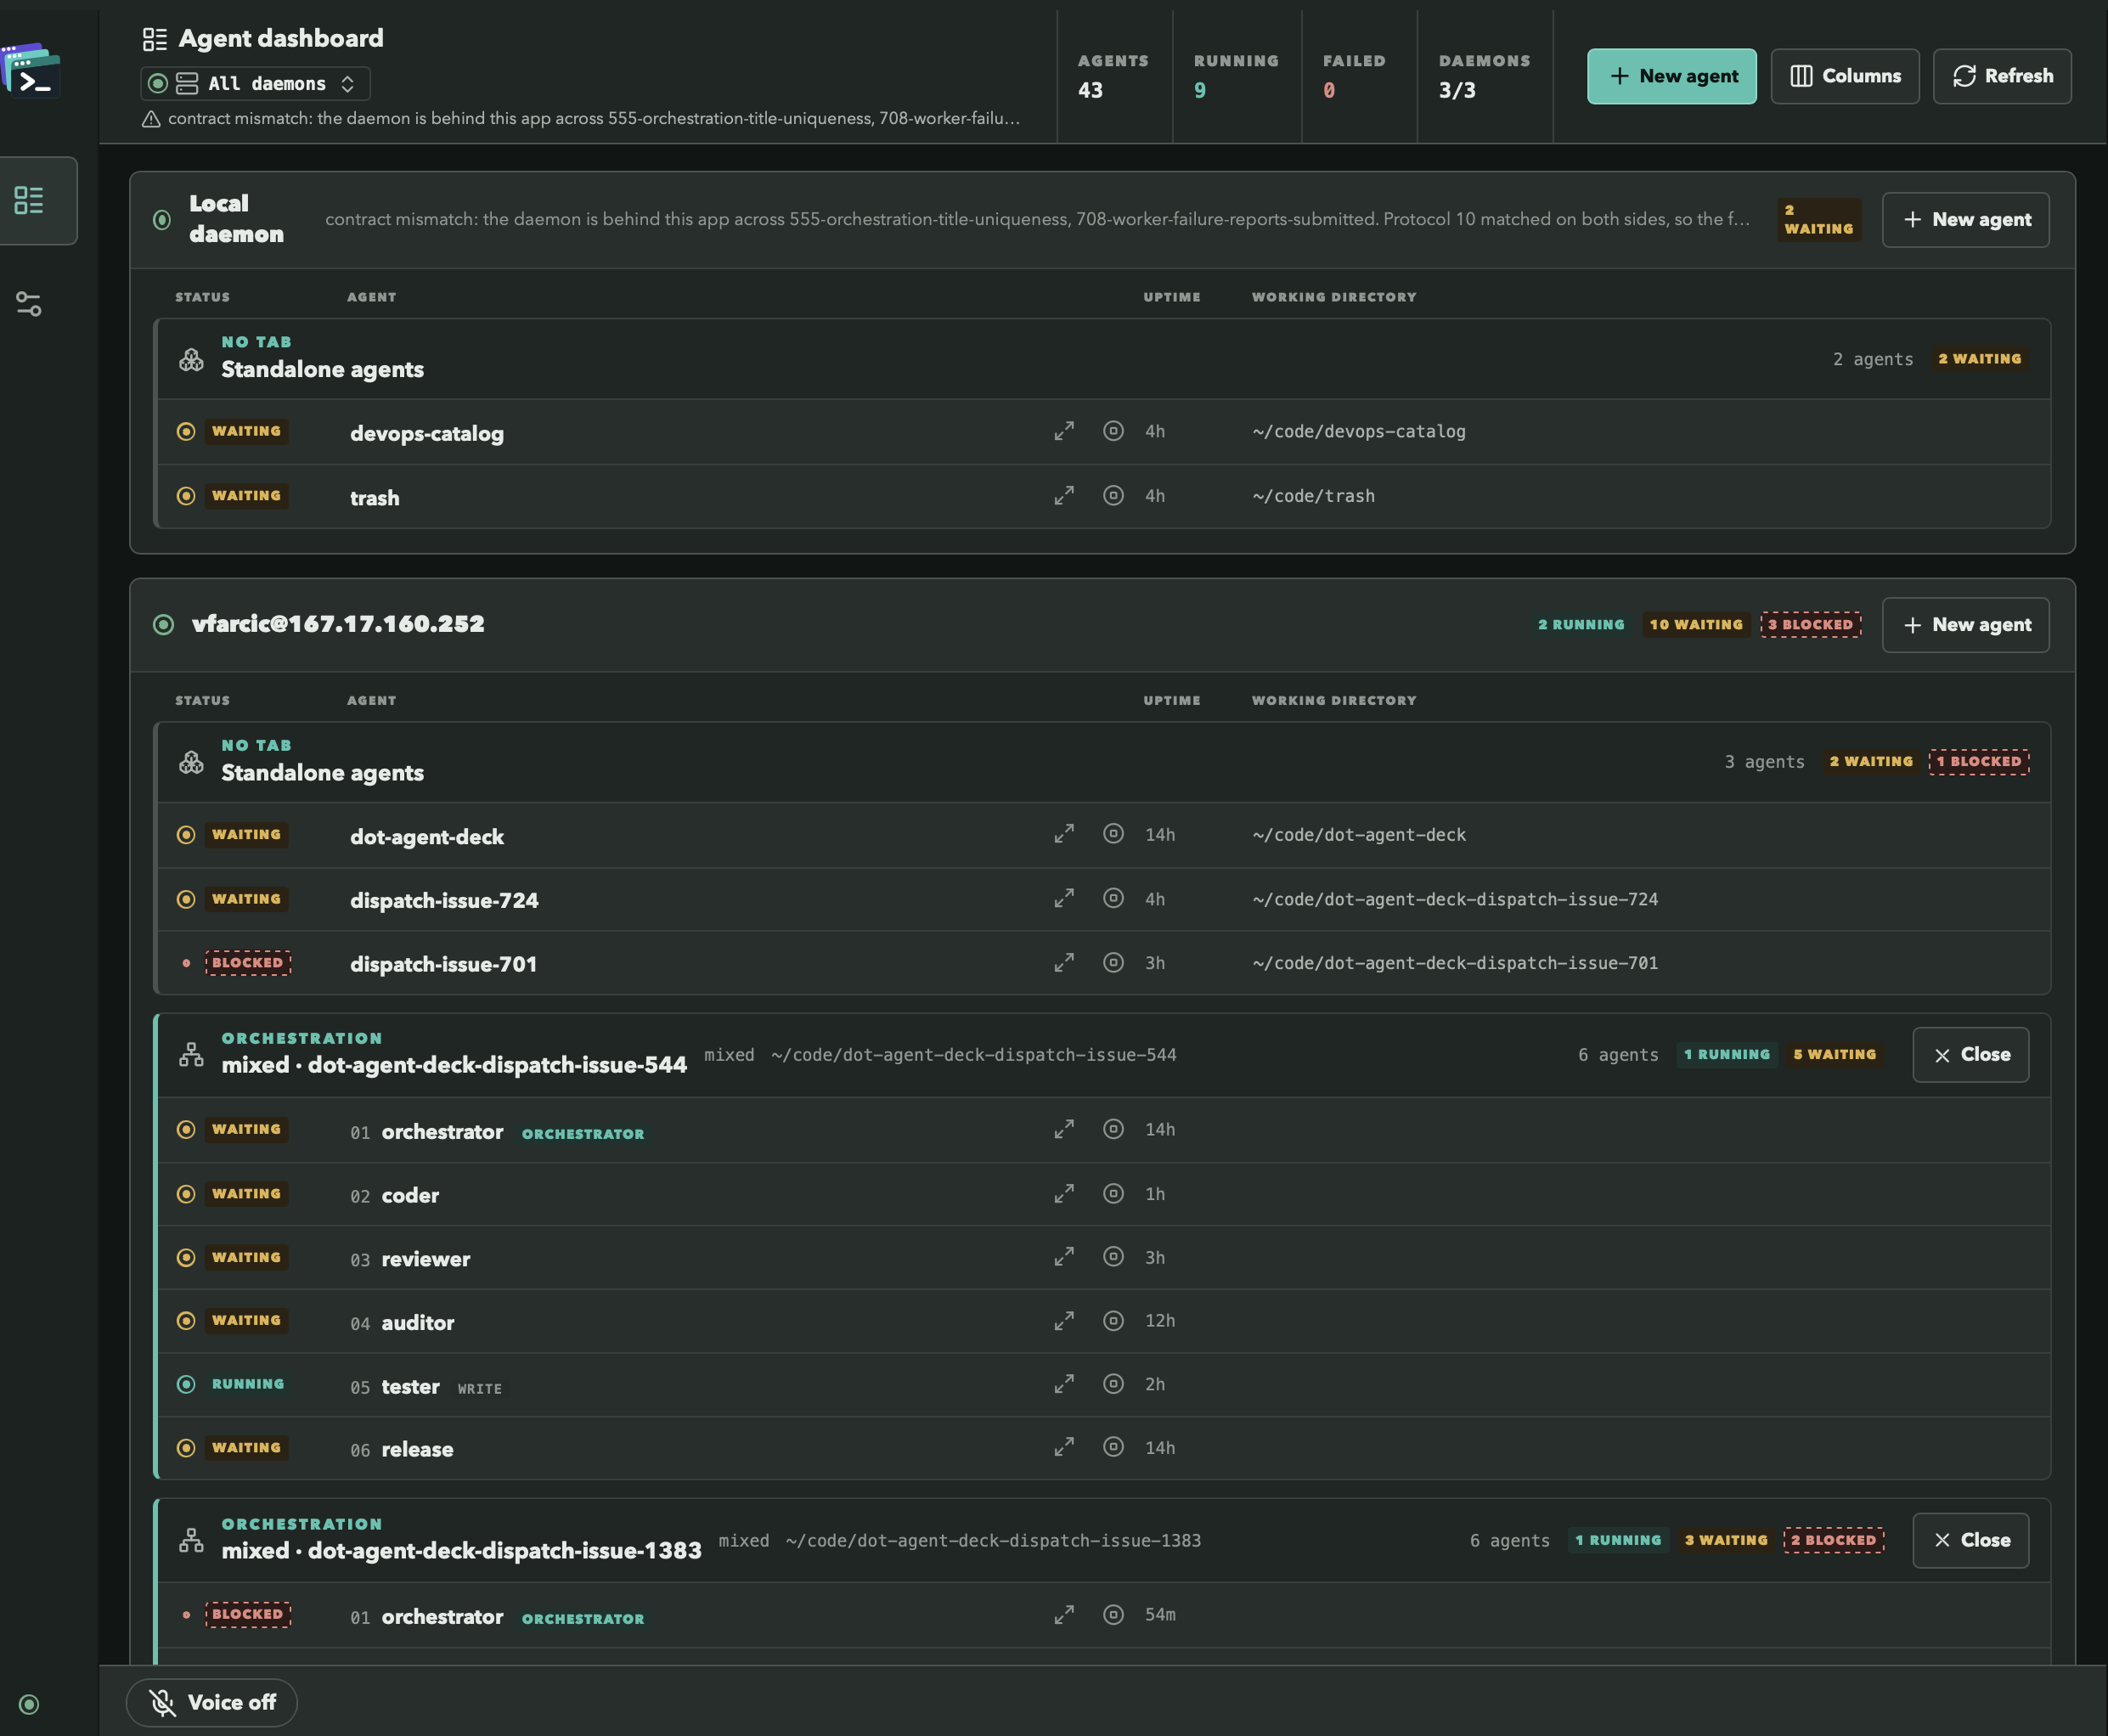Expand the dot-agent-deck agent view

1064,834
